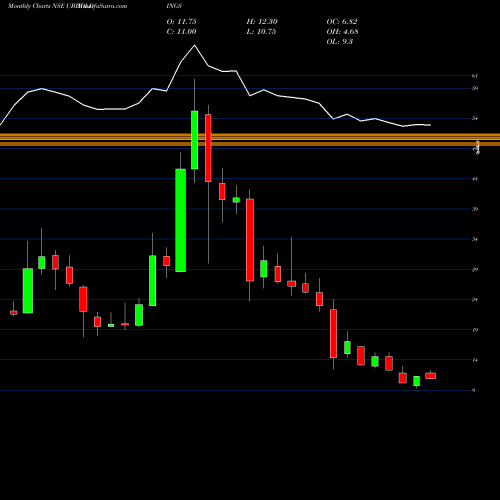Click the thick orange horizontal band
This screenshot has width=500, height=500.
[250, 140]
